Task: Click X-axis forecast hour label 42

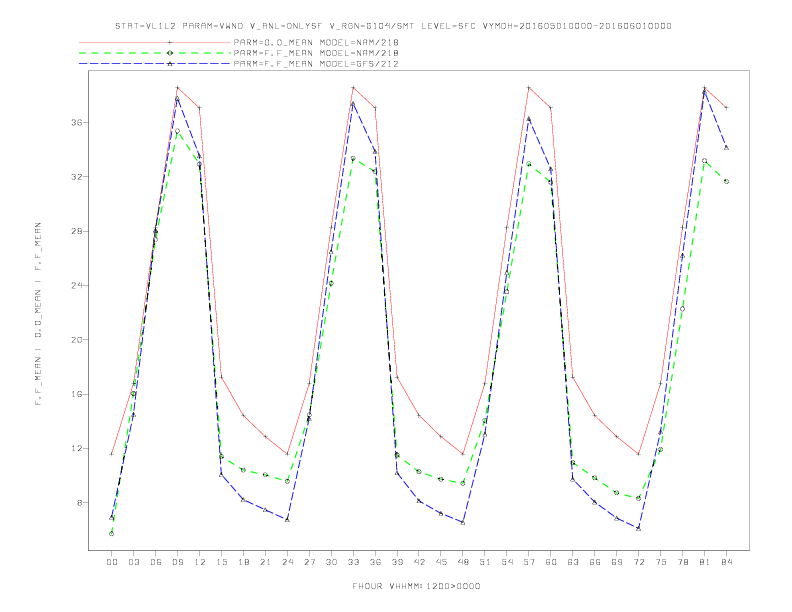Action: [419, 562]
